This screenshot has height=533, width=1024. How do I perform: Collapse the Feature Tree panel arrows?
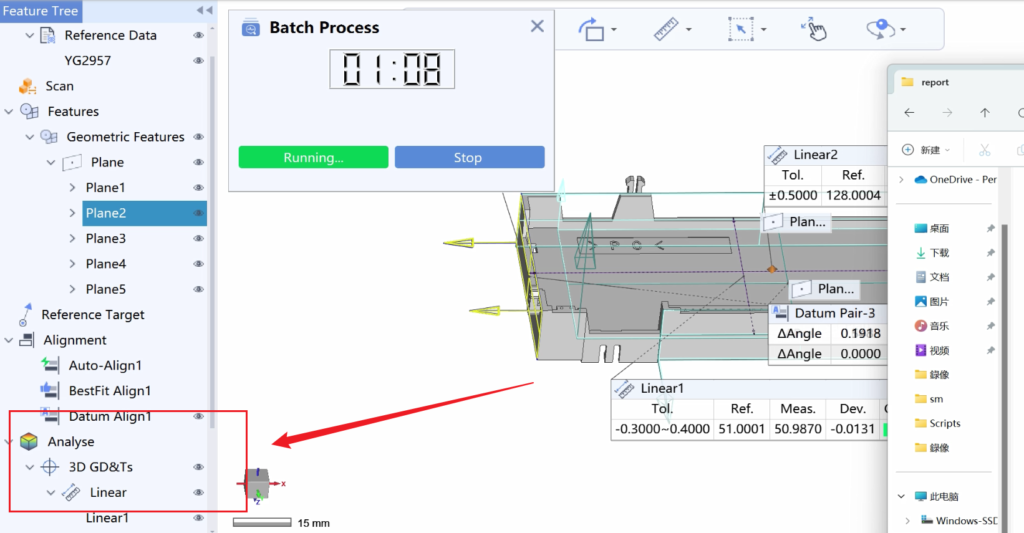click(x=204, y=10)
